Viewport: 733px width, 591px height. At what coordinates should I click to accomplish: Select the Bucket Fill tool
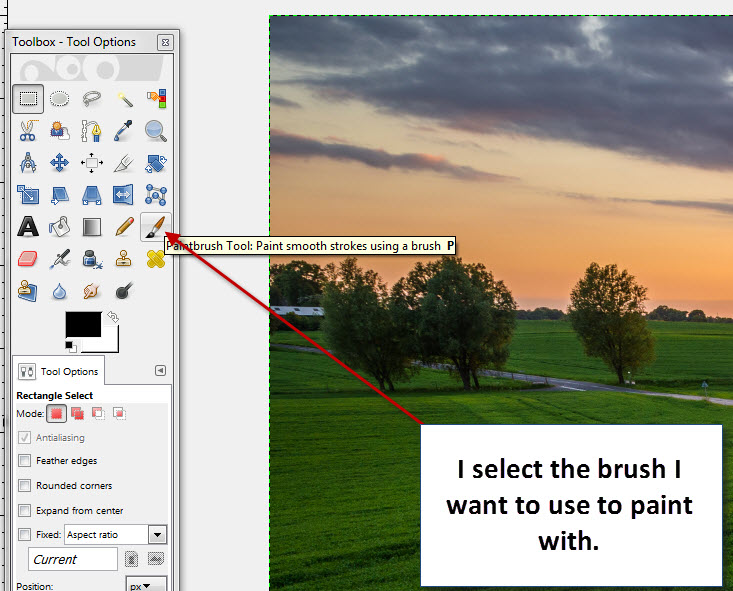(x=59, y=227)
